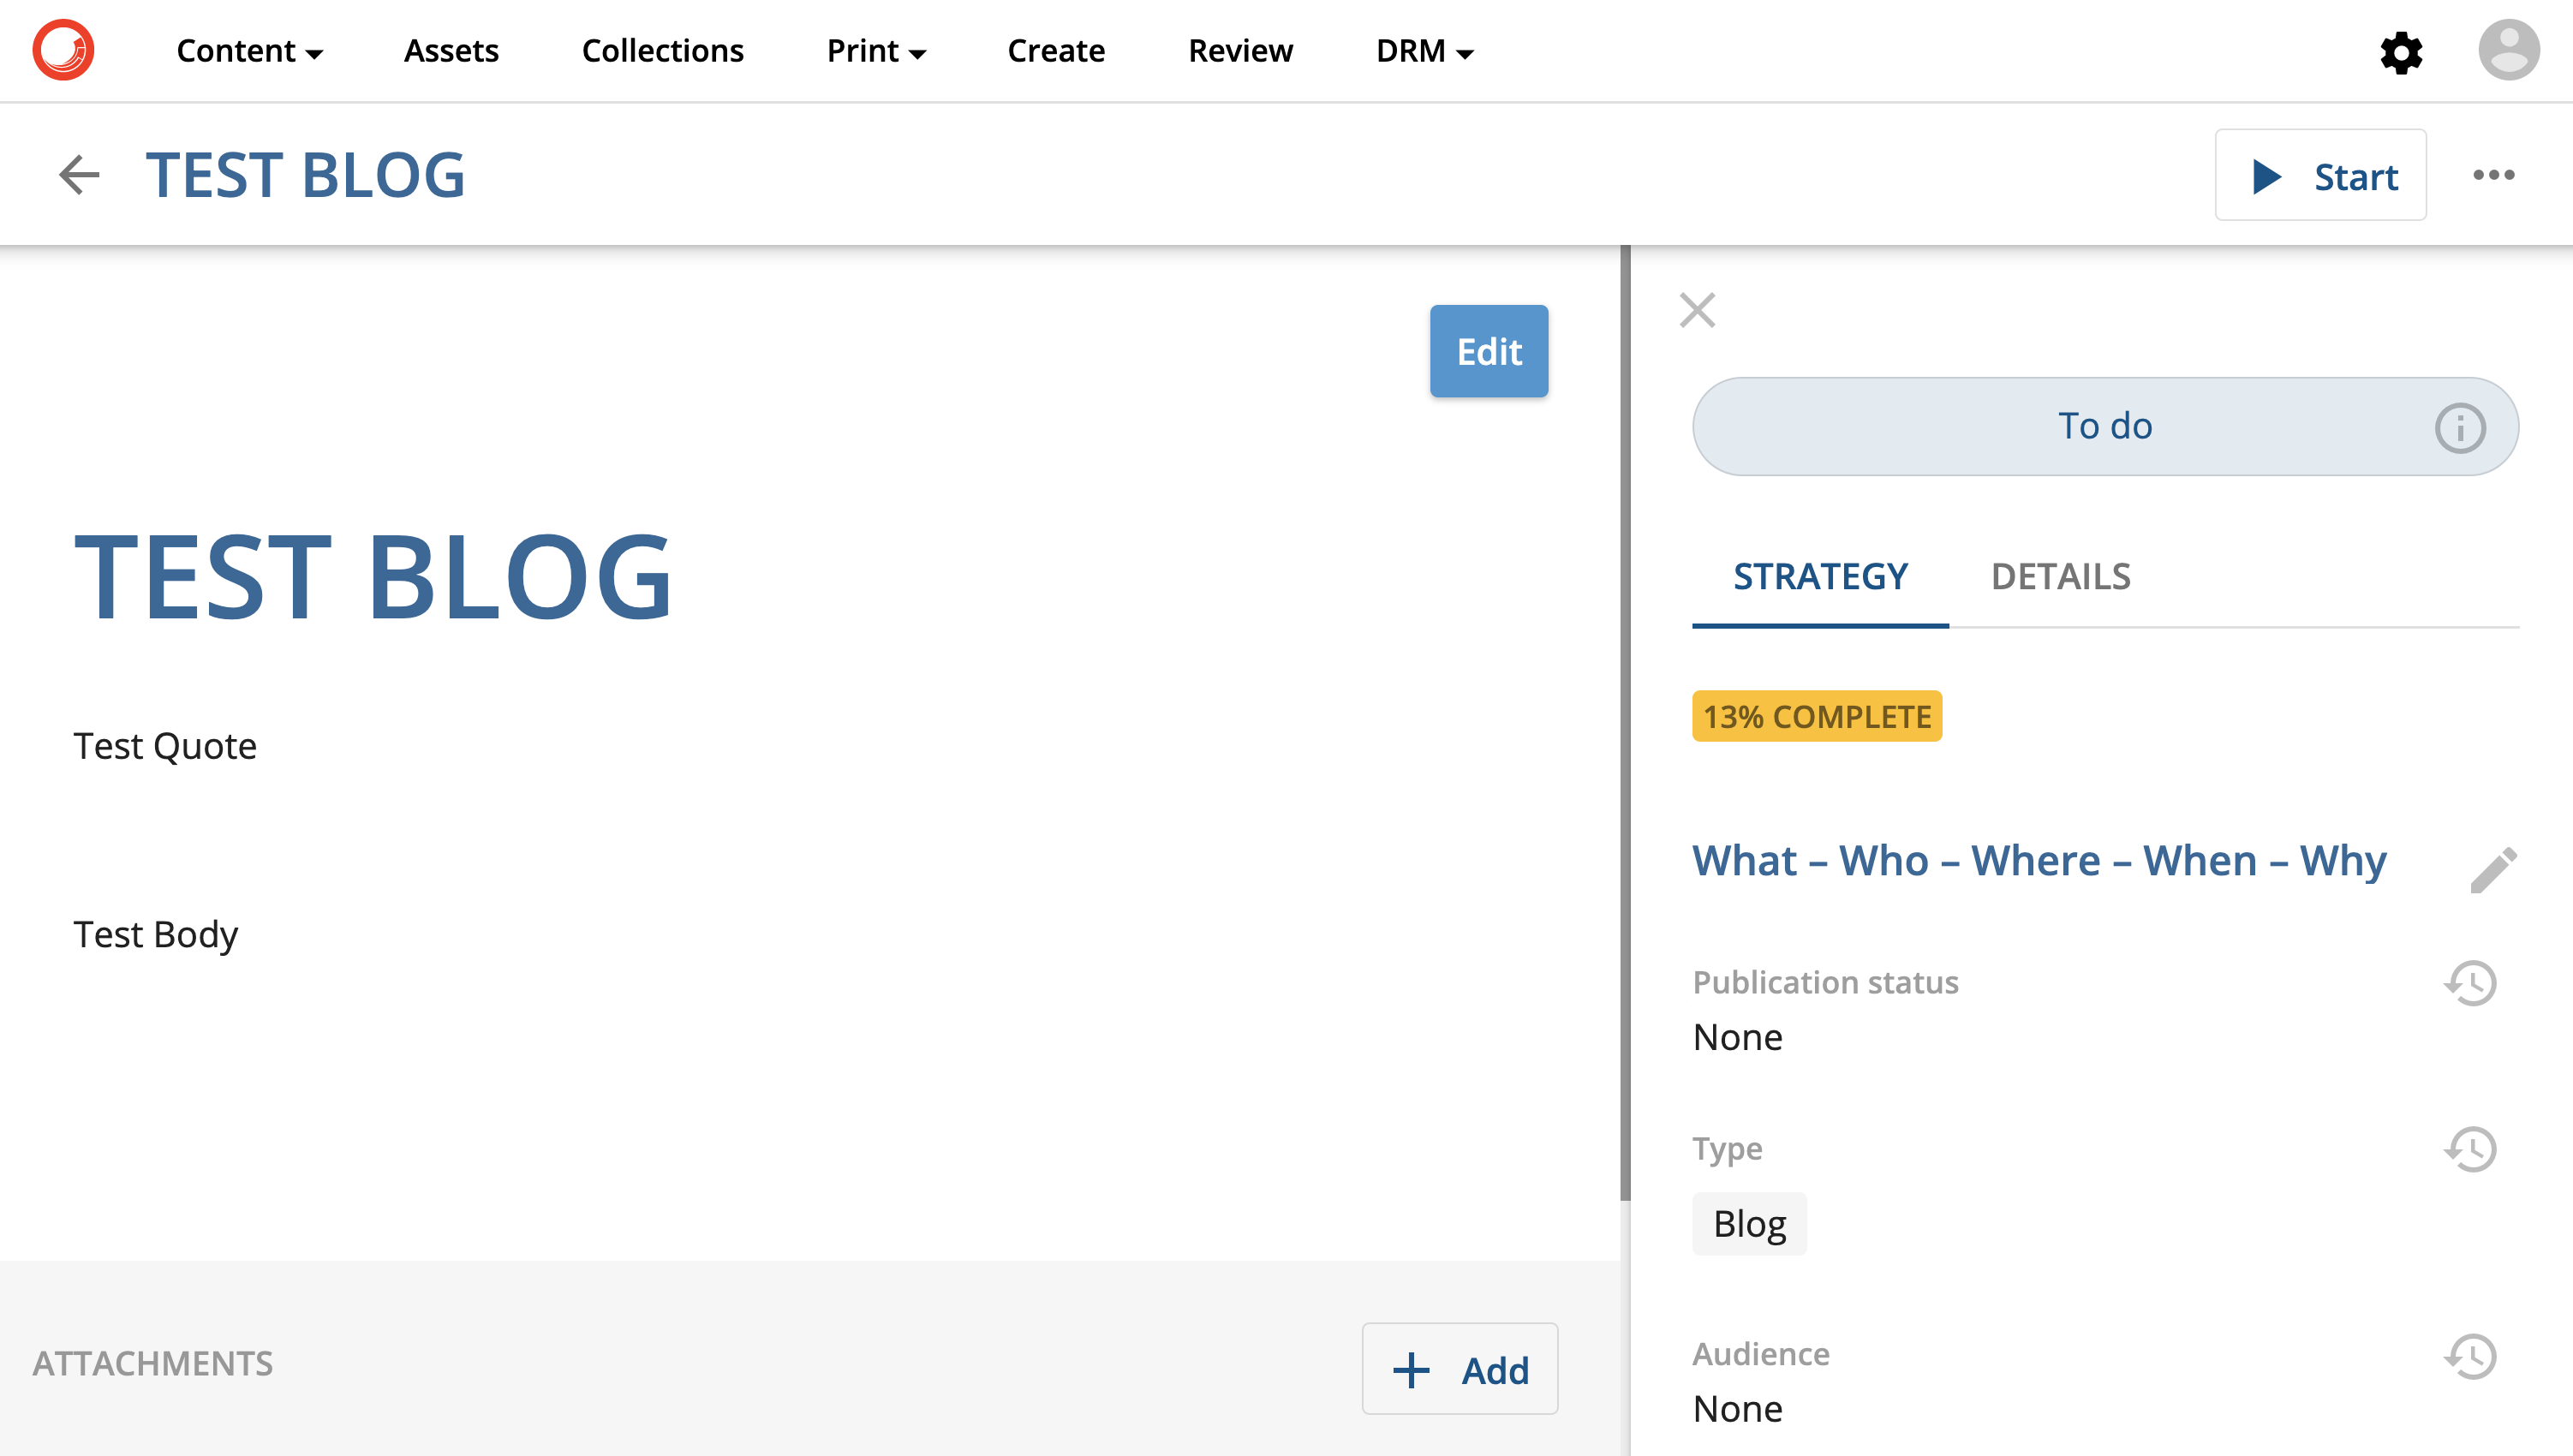The height and width of the screenshot is (1456, 2573).
Task: Expand the Print dropdown menu
Action: (x=876, y=50)
